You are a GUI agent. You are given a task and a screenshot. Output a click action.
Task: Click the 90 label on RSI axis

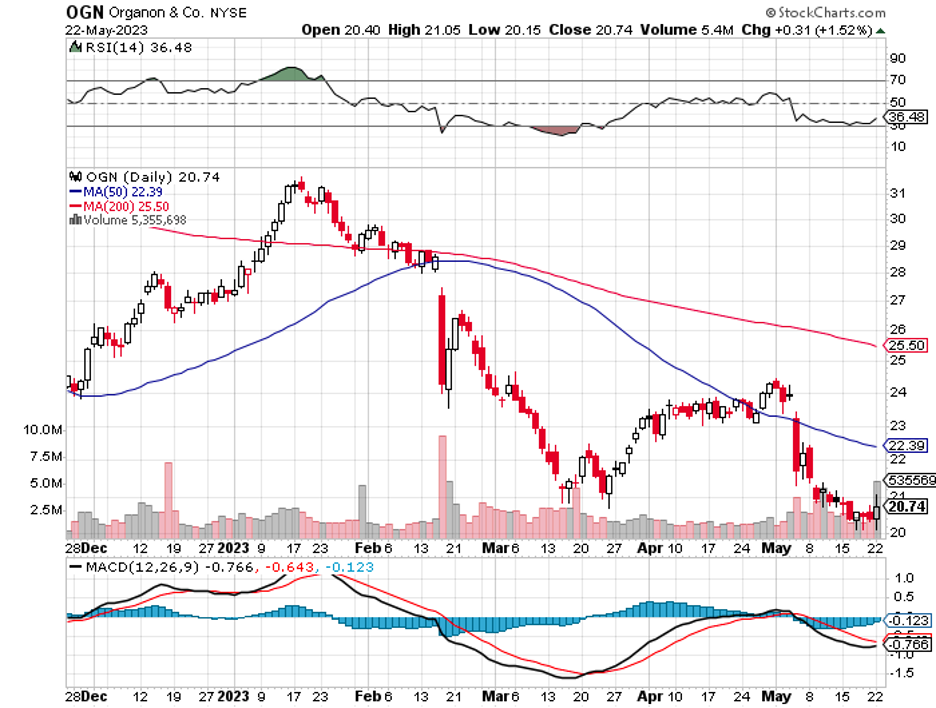pos(898,59)
